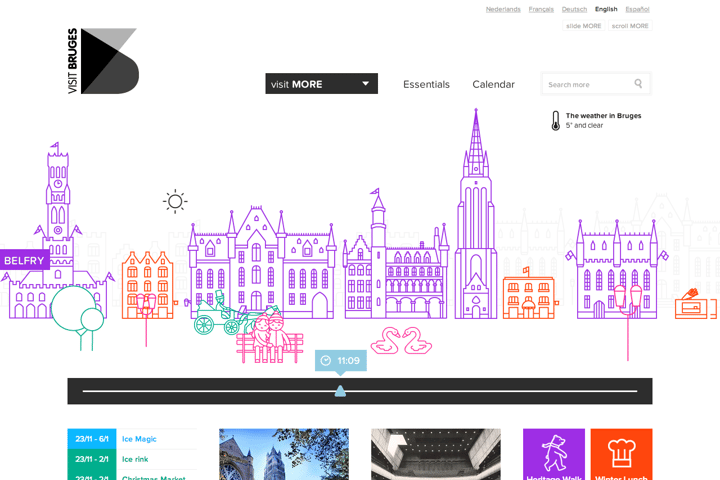Screen dimensions: 720x480
Task: Click the couple on bench illustration
Action: click(x=270, y=338)
